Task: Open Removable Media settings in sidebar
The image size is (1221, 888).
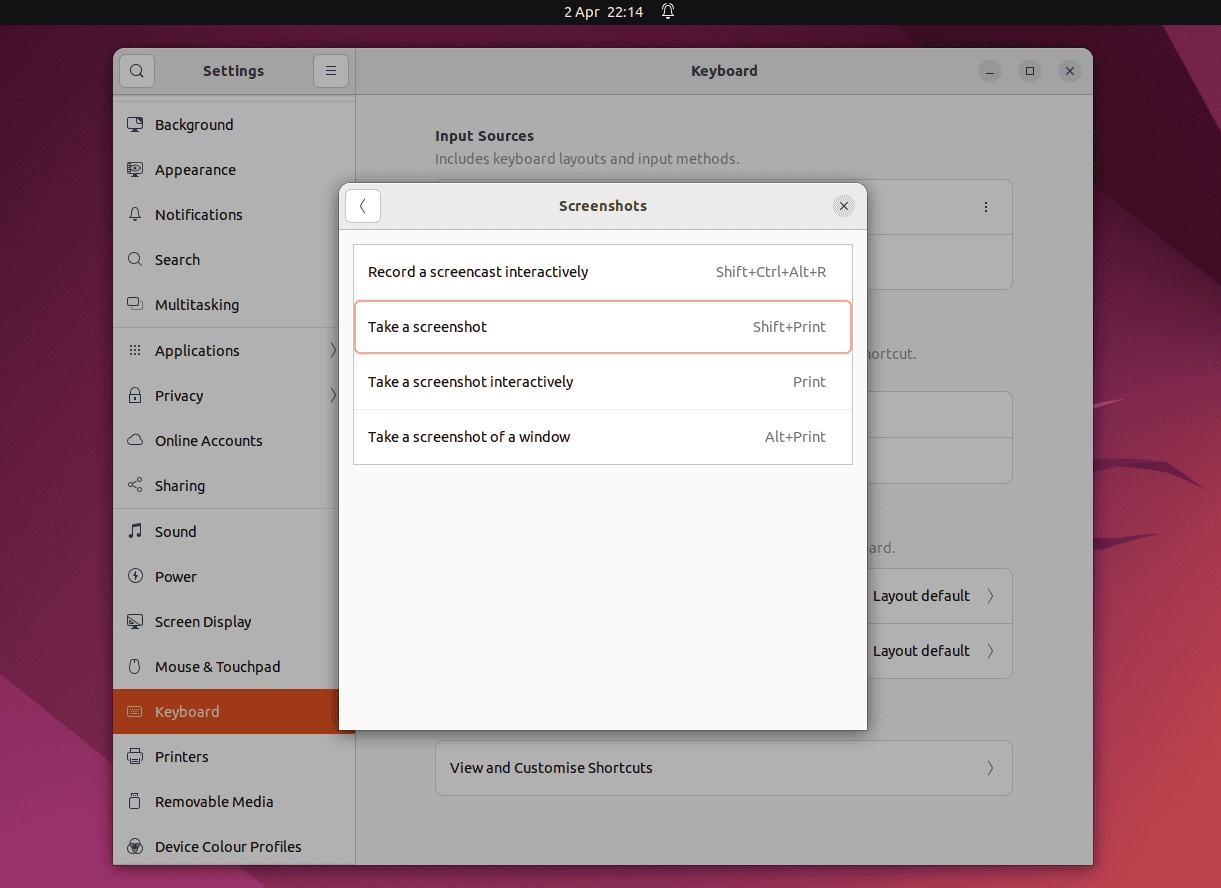Action: coord(234,801)
